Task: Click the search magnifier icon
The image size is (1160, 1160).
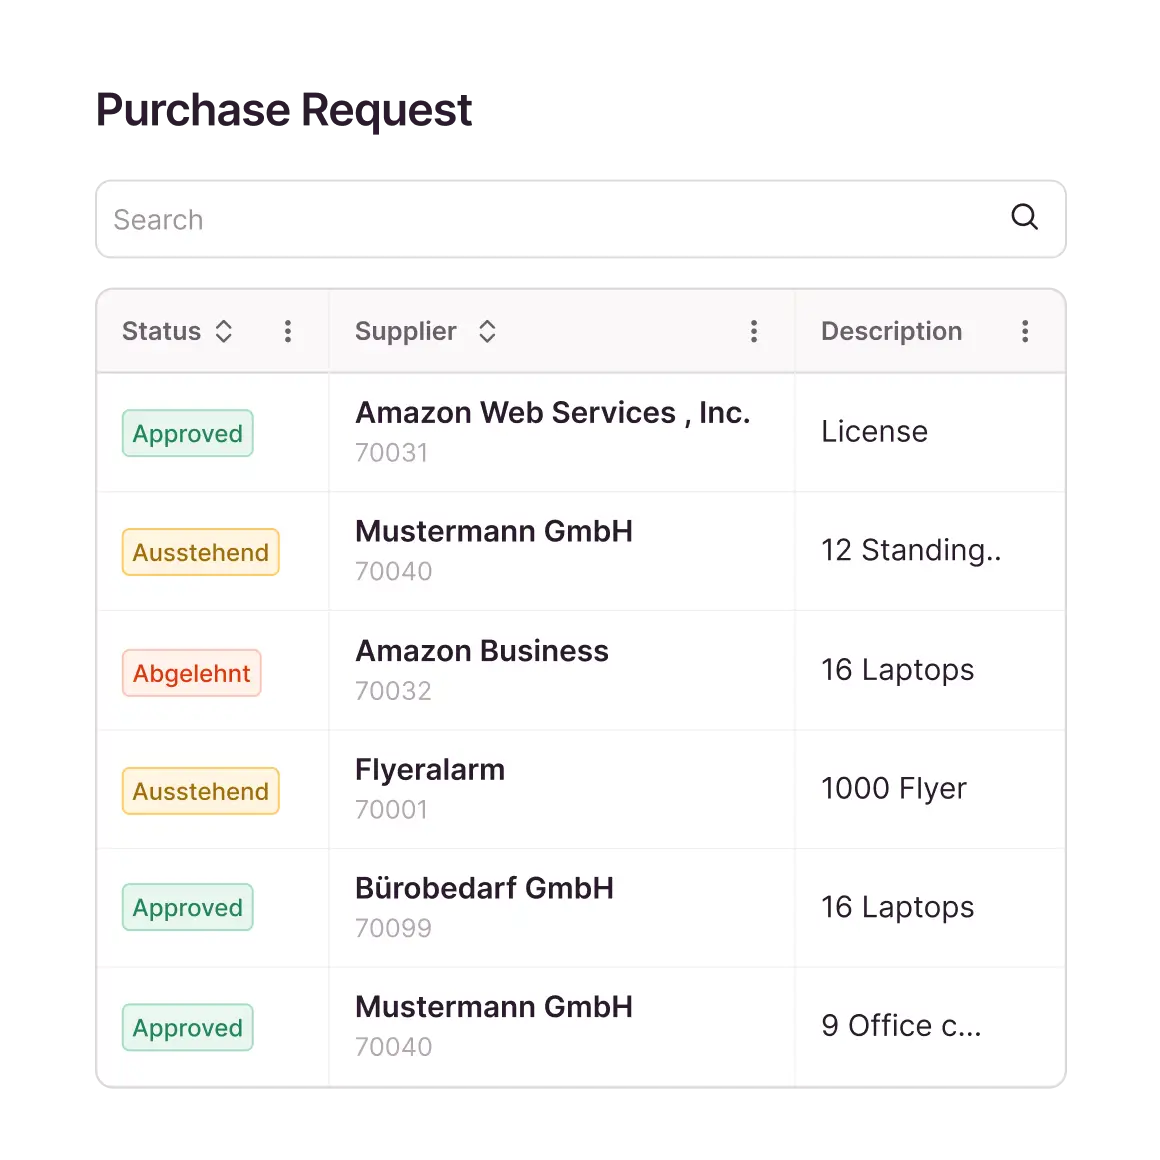Action: 1024,217
